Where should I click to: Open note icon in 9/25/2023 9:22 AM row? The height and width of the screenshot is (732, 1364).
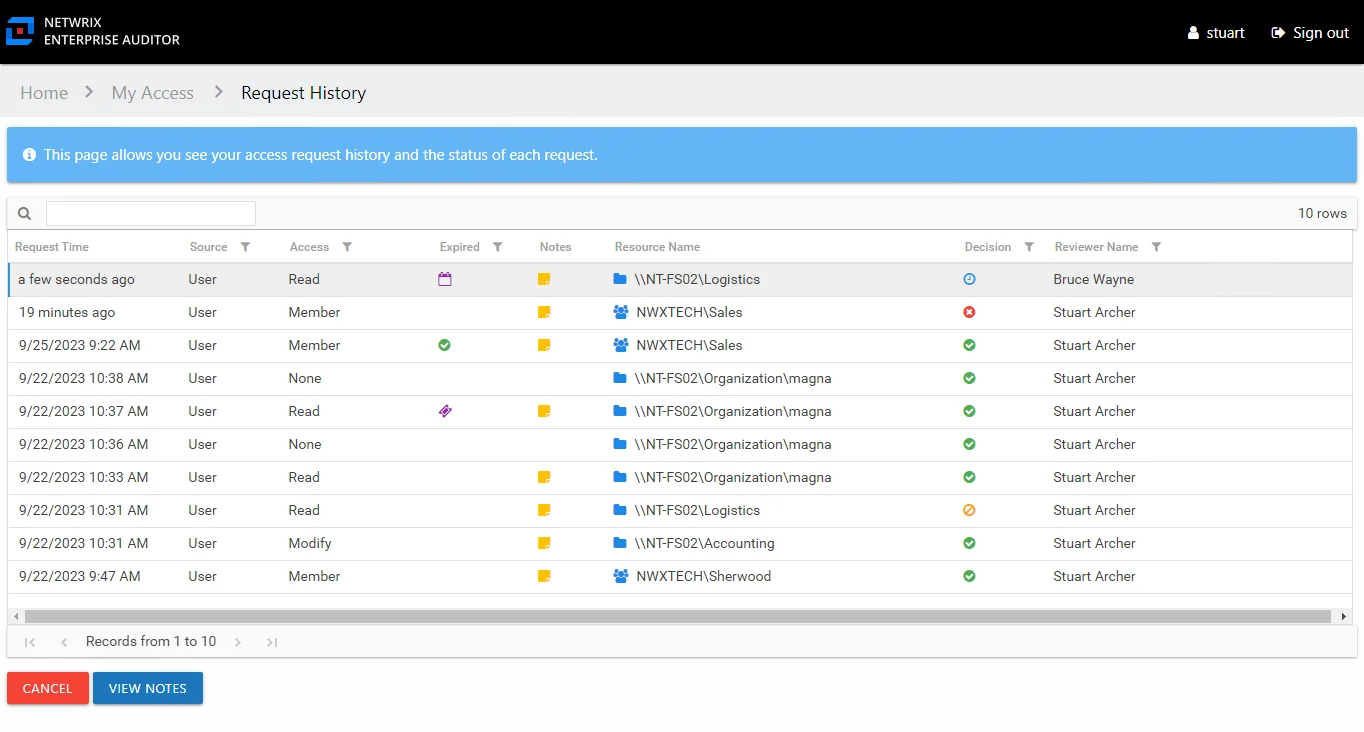[544, 346]
